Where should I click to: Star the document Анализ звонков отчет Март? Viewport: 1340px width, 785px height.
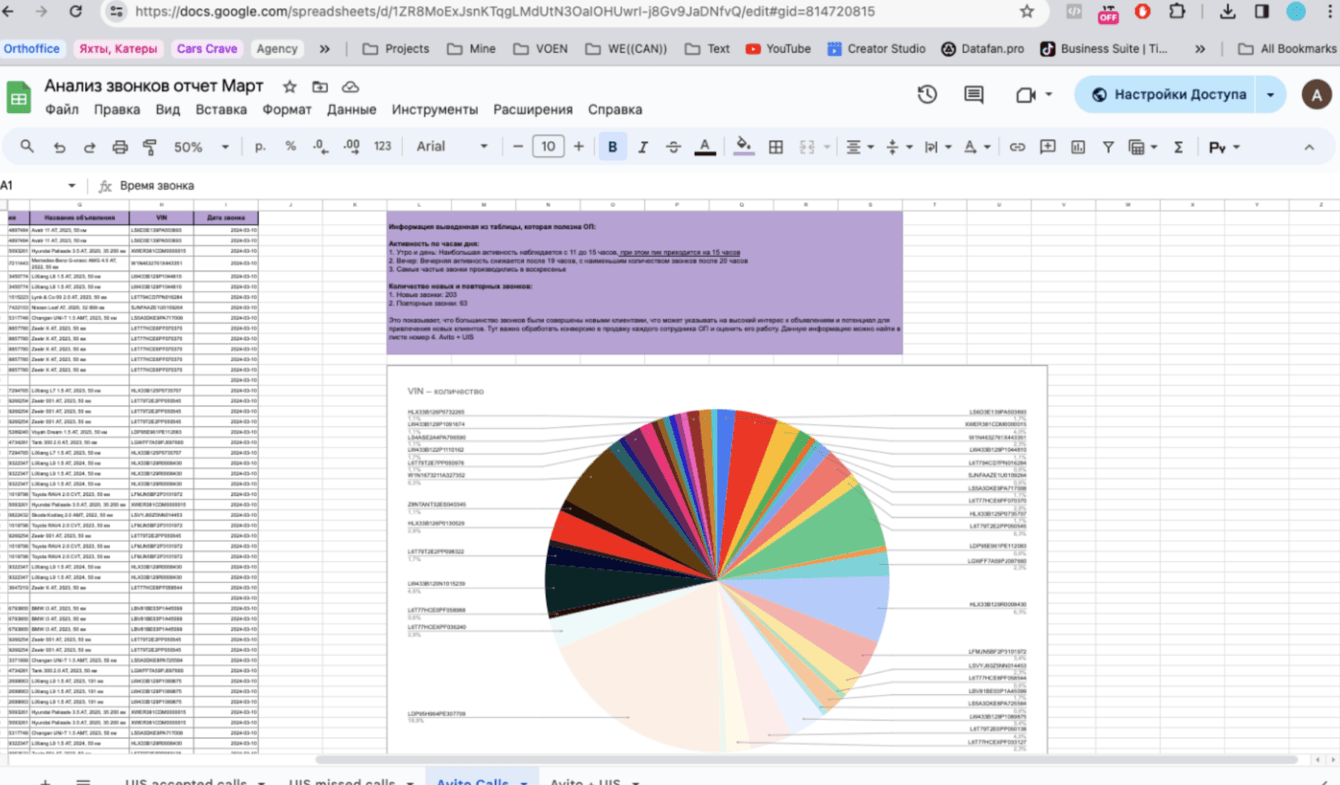pyautogui.click(x=289, y=87)
